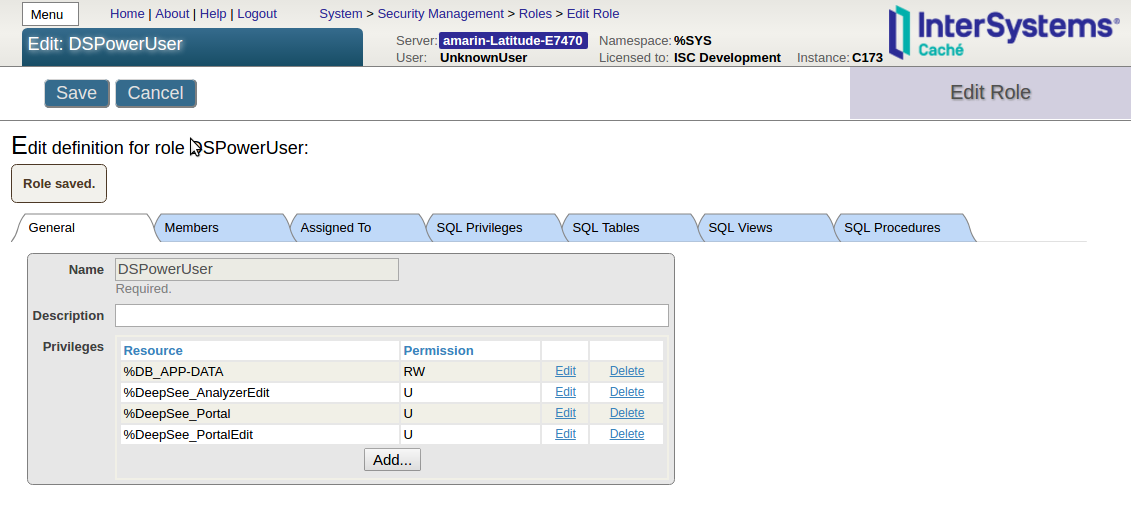
Task: Open the SQL Procedures tab
Action: [x=892, y=228]
